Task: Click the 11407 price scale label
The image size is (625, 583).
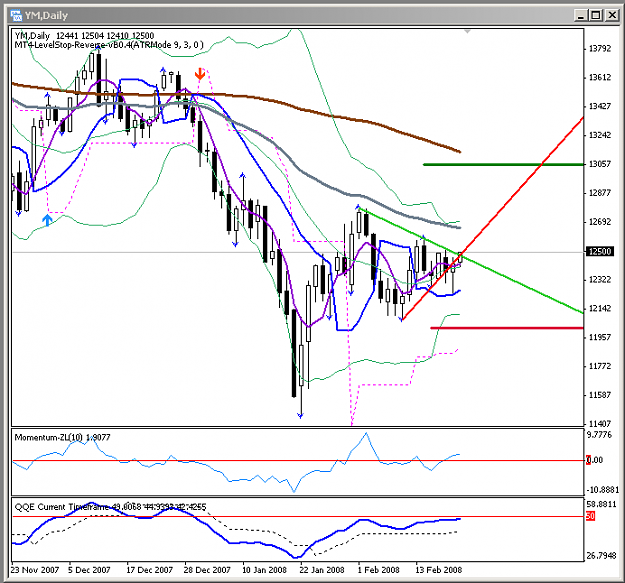Action: pyautogui.click(x=599, y=423)
